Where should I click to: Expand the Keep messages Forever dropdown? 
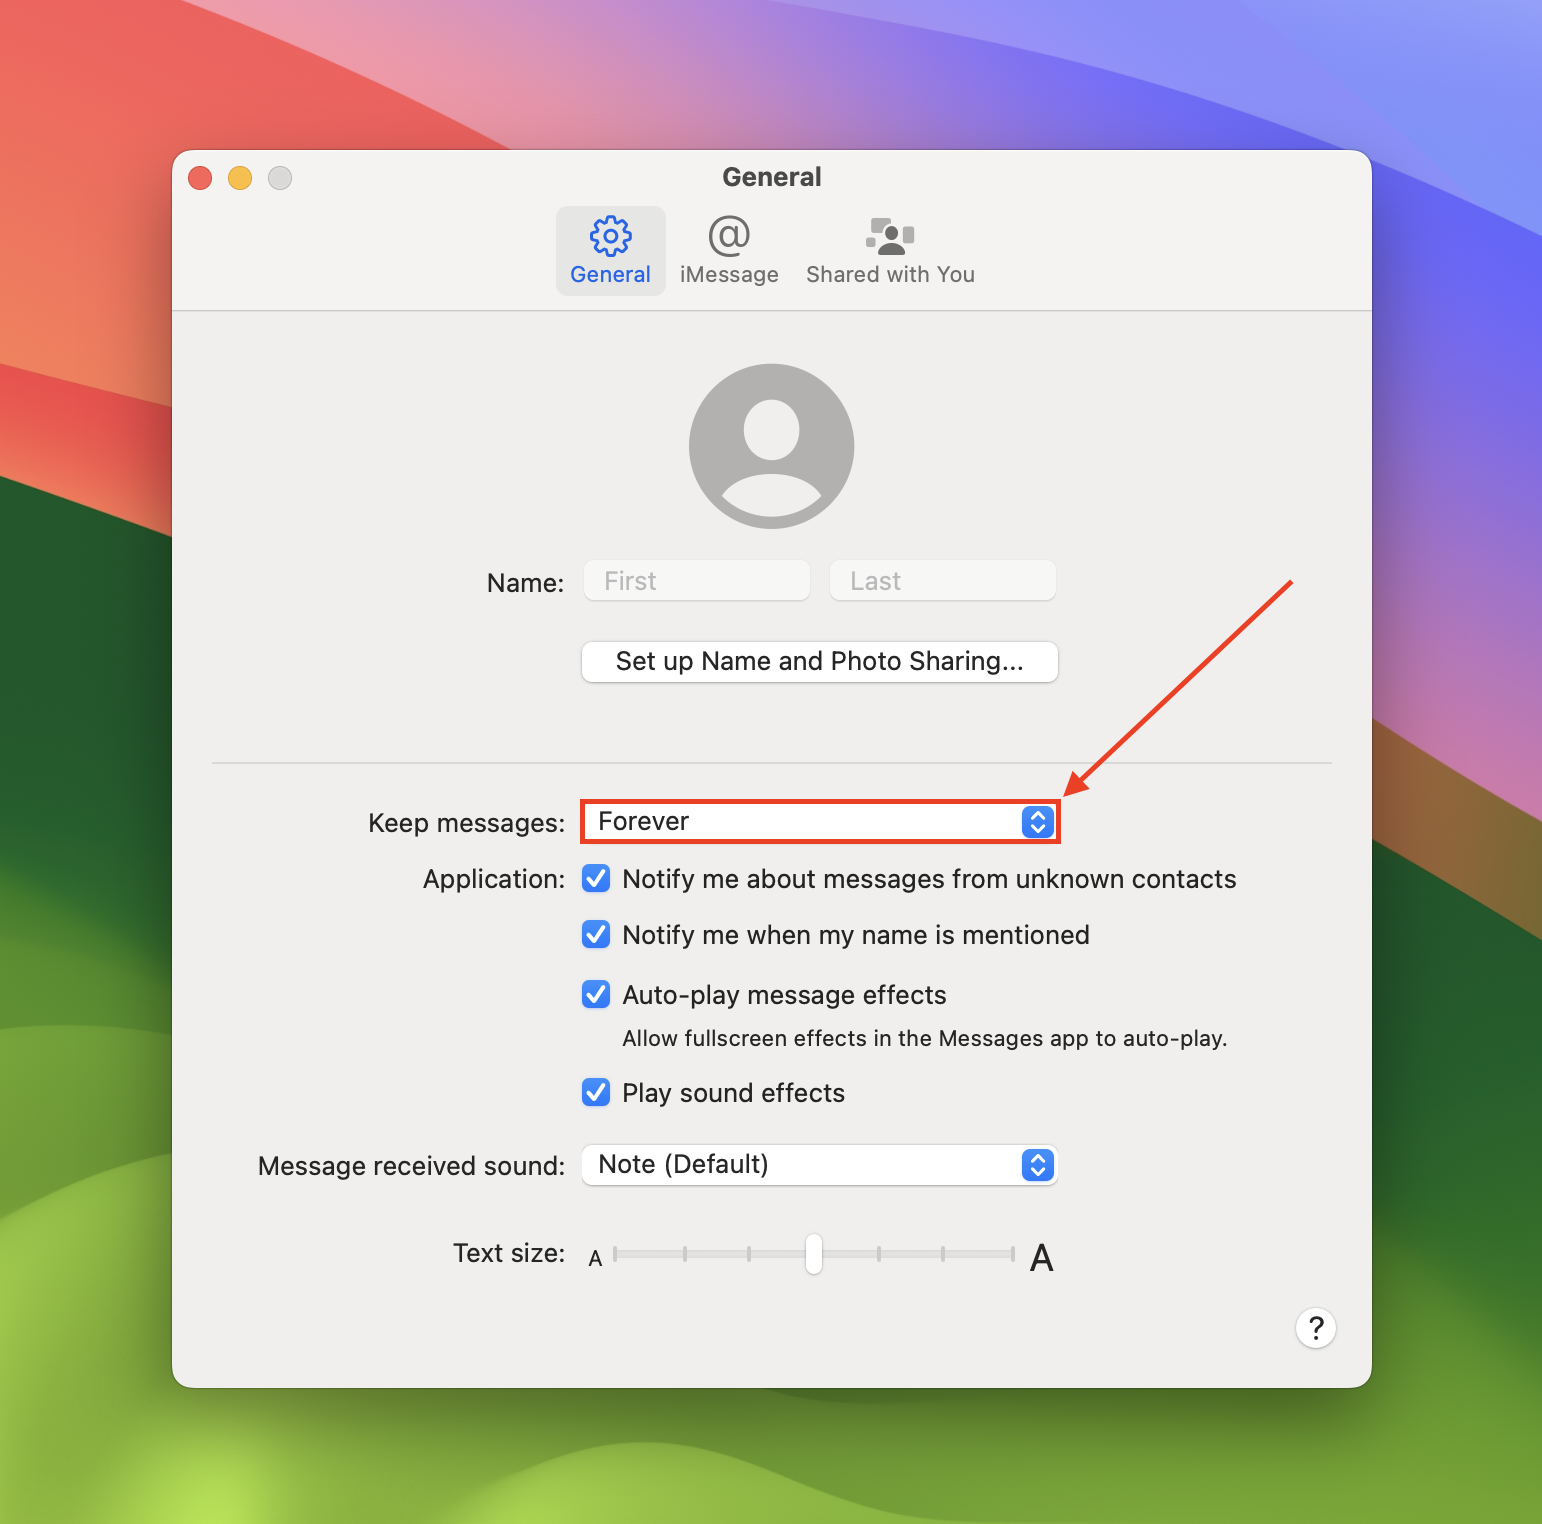pos(819,822)
